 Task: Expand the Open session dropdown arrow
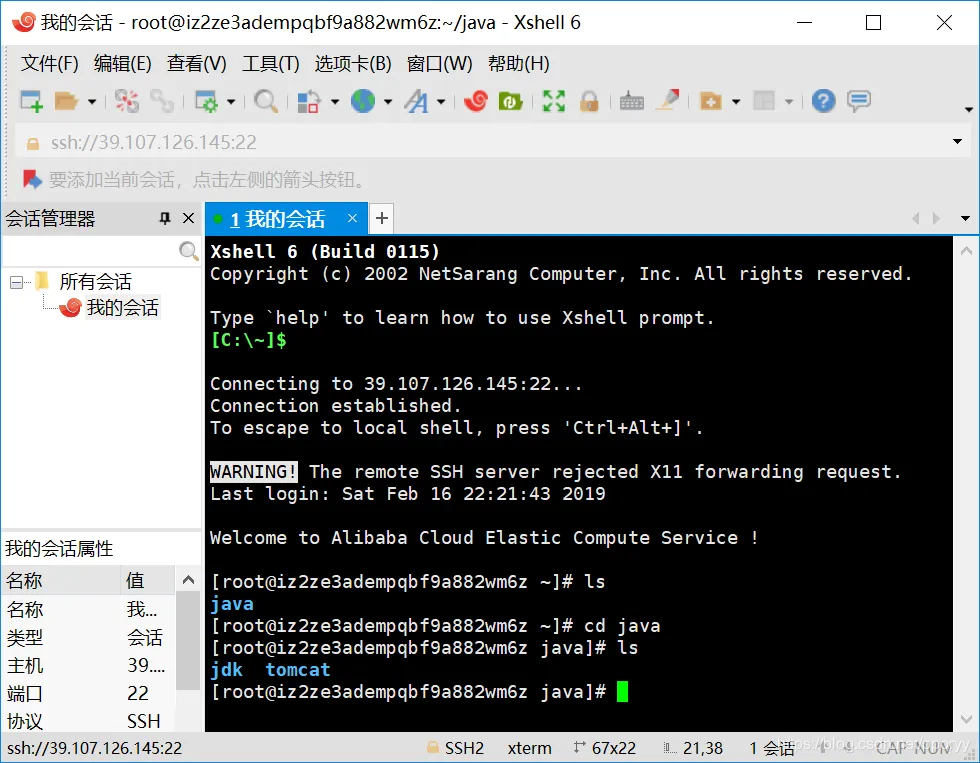(92, 101)
